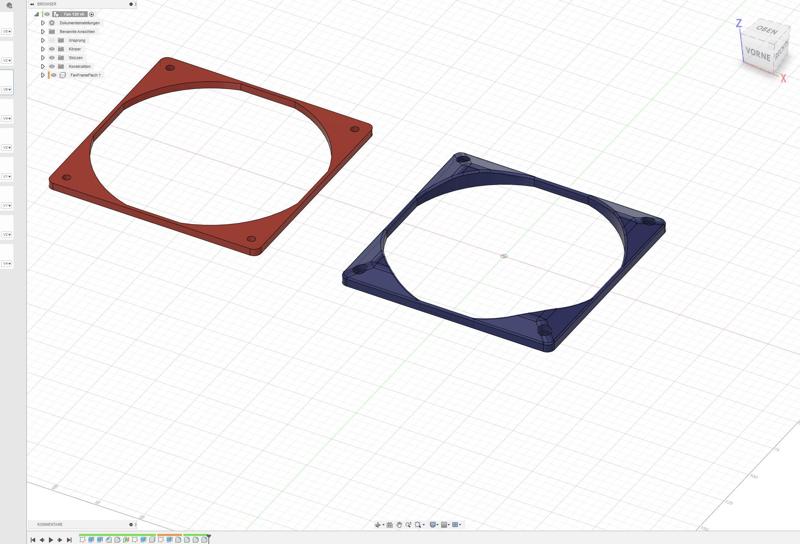Step one feature forward in timeline
The height and width of the screenshot is (544, 800).
click(60, 540)
